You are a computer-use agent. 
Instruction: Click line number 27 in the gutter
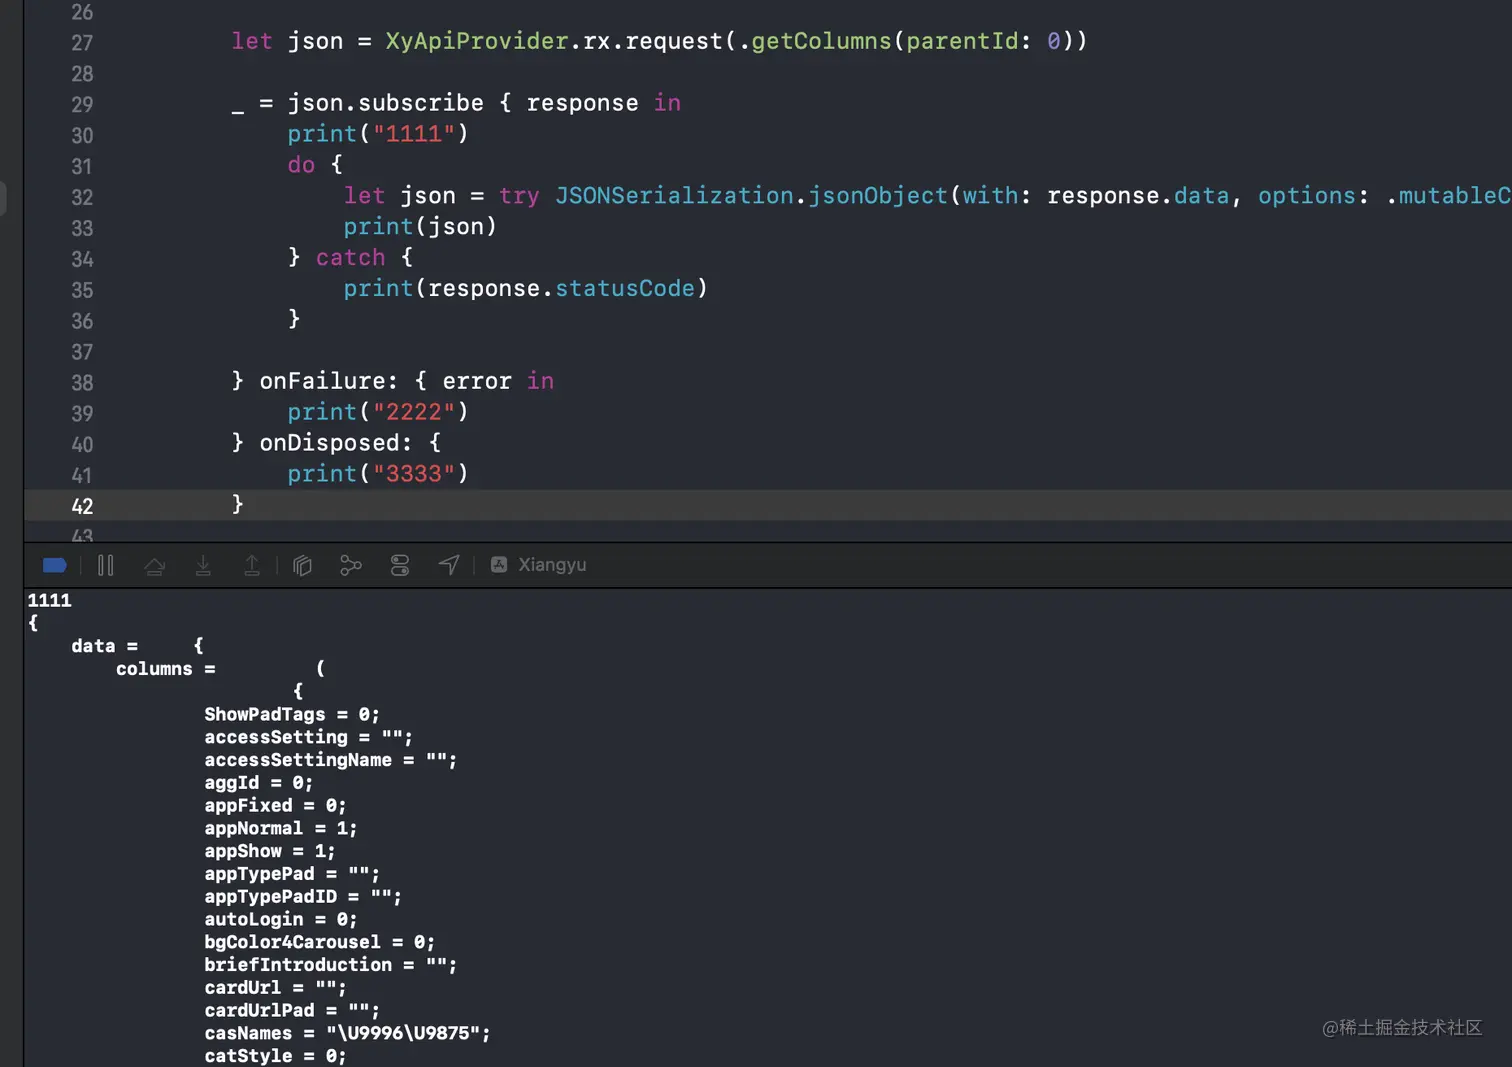[82, 43]
